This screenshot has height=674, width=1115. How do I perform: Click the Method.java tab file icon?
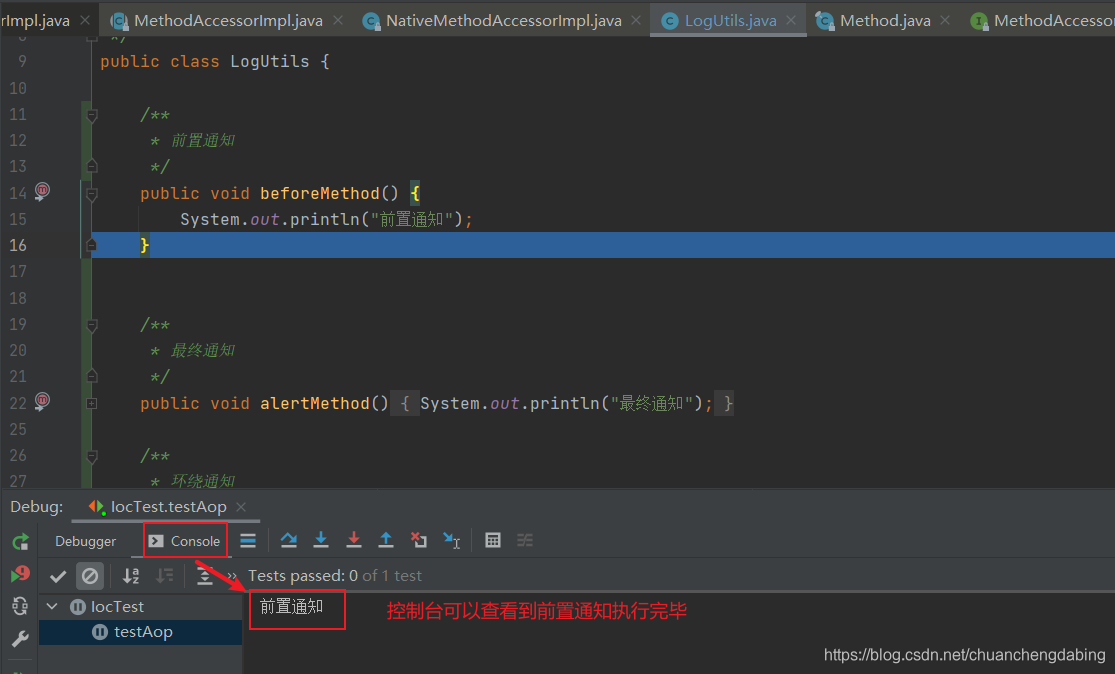(x=825, y=21)
